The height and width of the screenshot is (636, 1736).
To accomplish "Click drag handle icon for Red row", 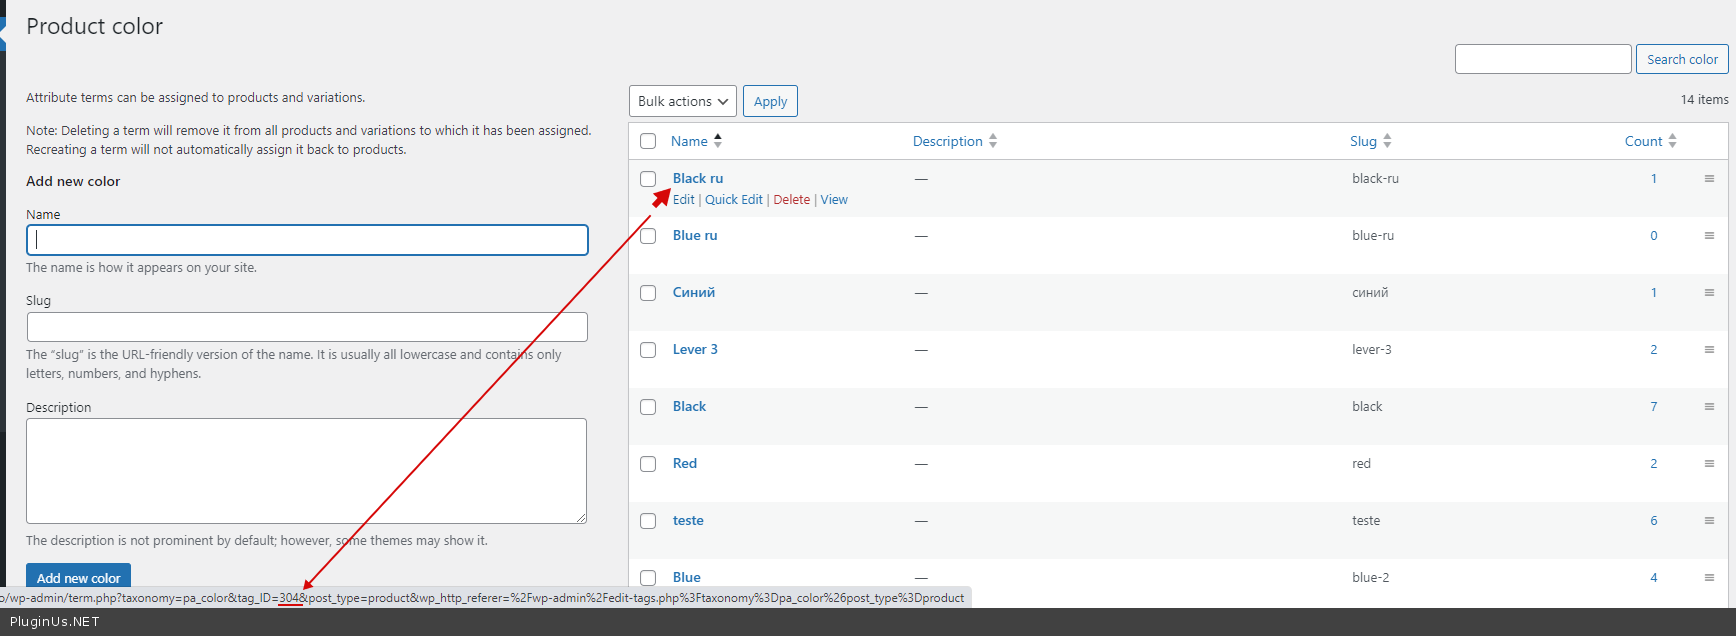I will click(x=1709, y=464).
